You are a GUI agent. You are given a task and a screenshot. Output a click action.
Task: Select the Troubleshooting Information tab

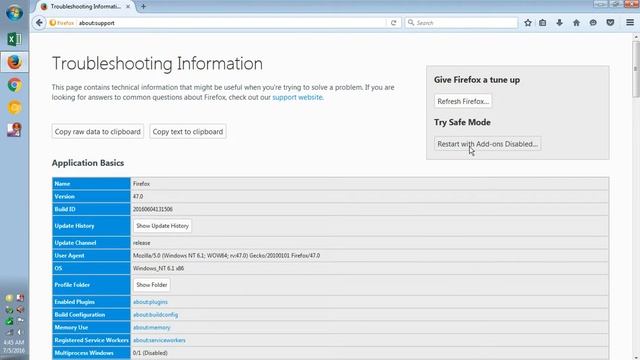(86, 7)
